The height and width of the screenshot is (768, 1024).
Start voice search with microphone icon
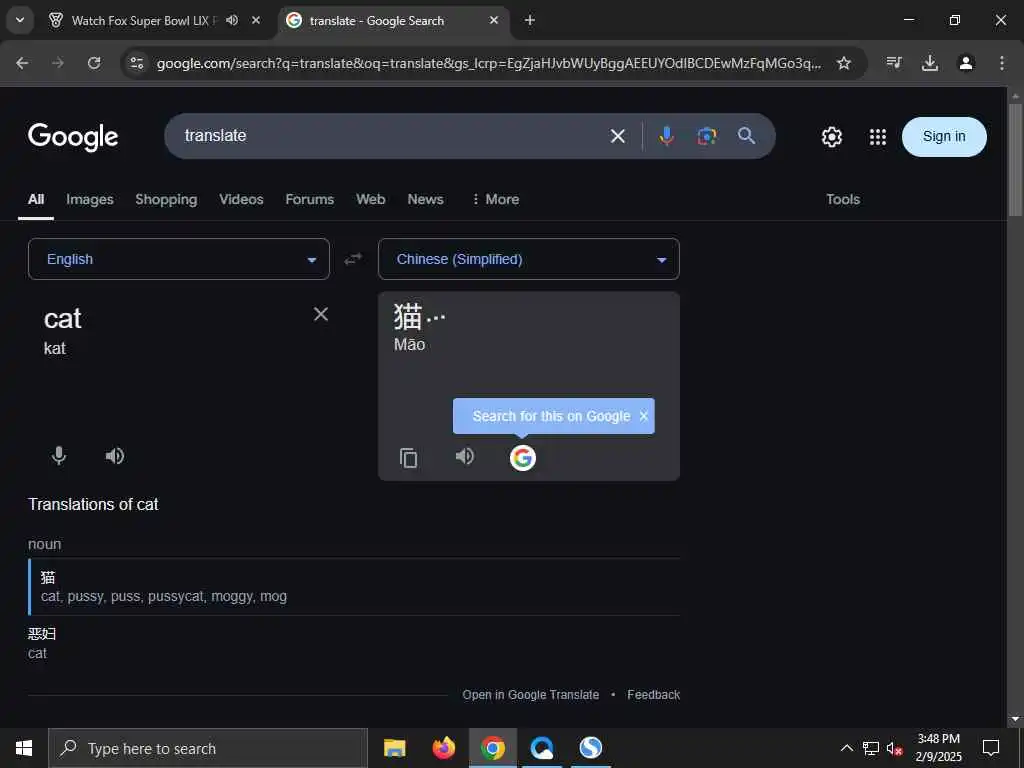coord(666,136)
